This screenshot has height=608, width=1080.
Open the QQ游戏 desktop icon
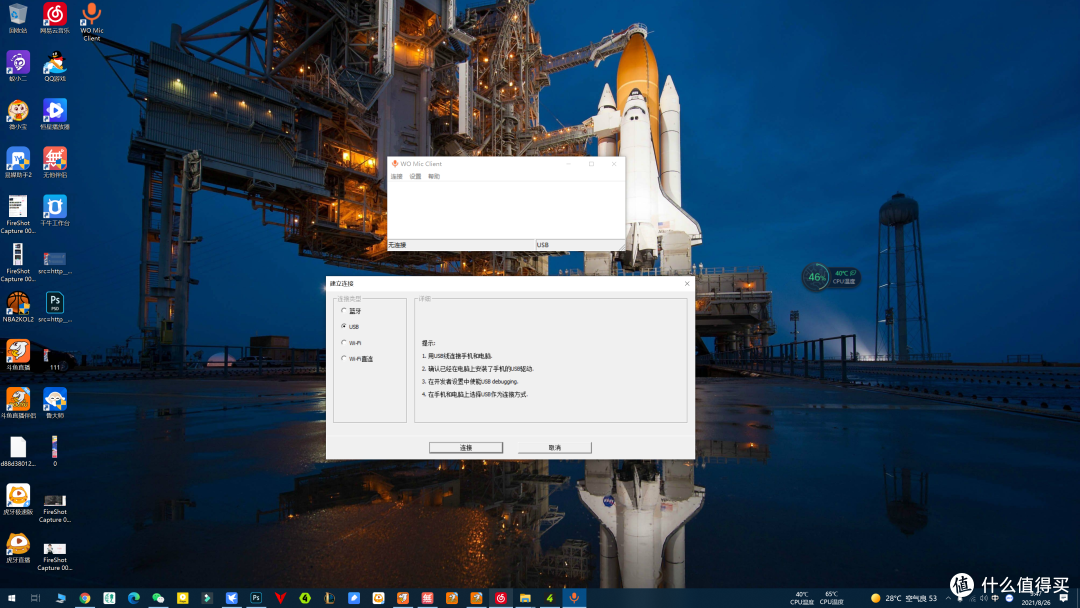pyautogui.click(x=54, y=66)
